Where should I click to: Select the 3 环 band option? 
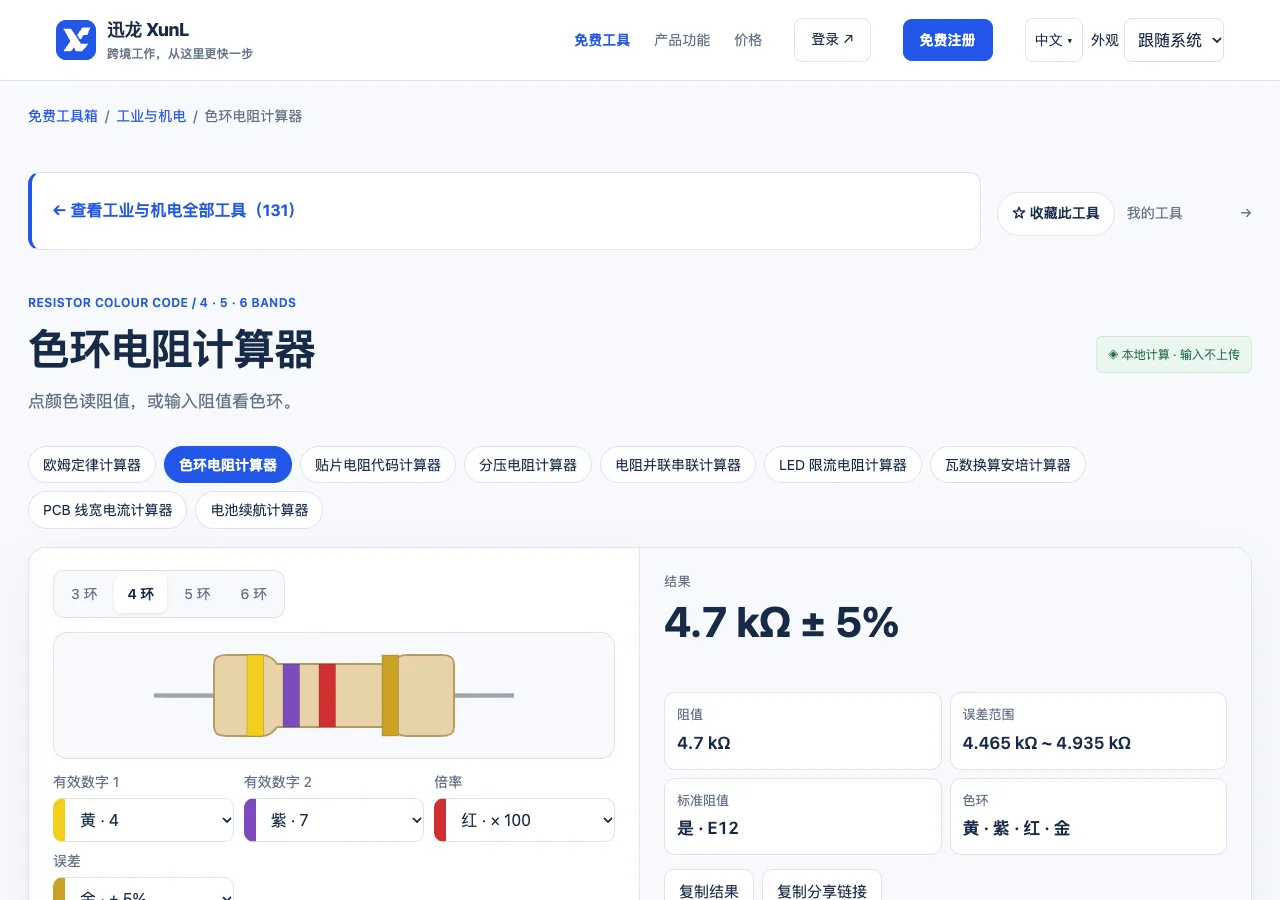(84, 594)
